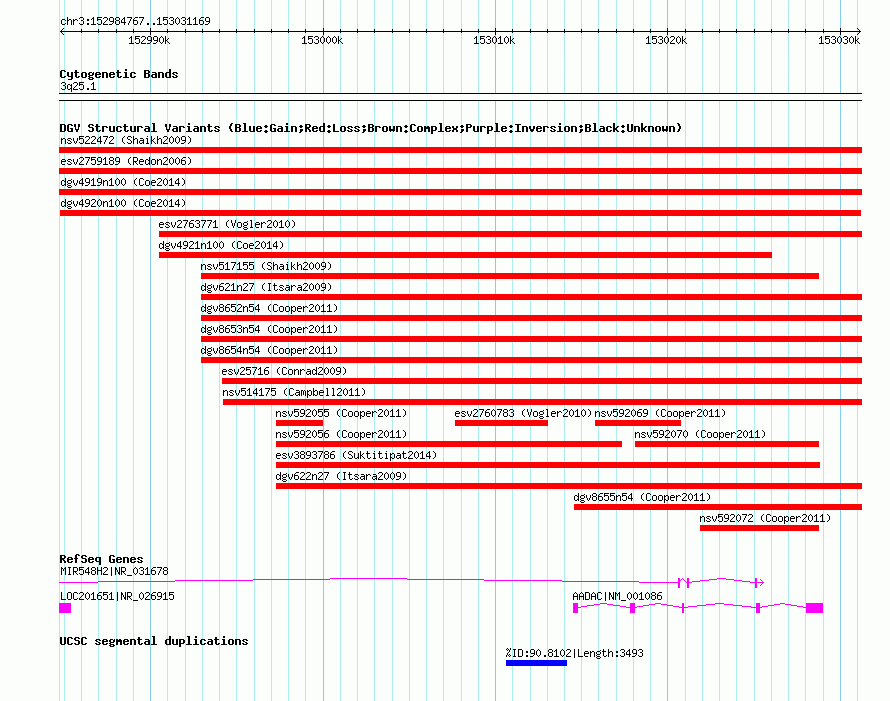Click the red loss bar under dgv8655n54

coord(718,507)
